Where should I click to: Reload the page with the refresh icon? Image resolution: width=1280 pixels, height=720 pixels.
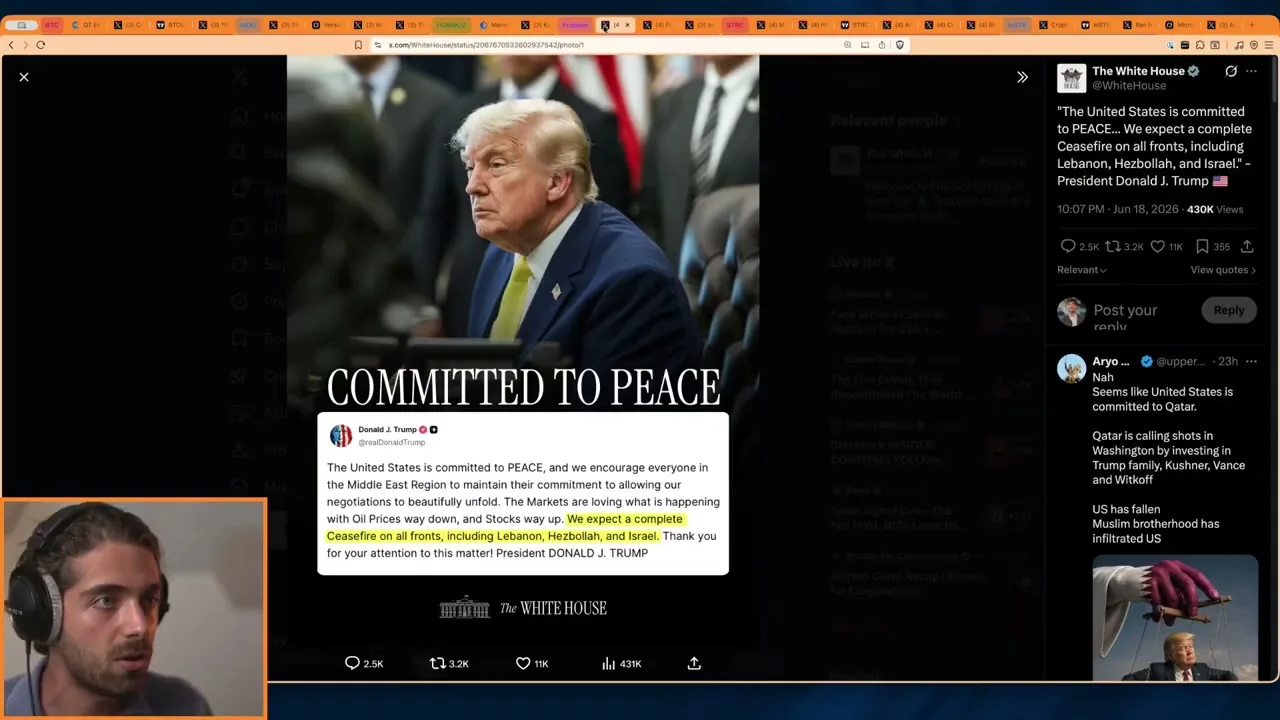[x=40, y=45]
